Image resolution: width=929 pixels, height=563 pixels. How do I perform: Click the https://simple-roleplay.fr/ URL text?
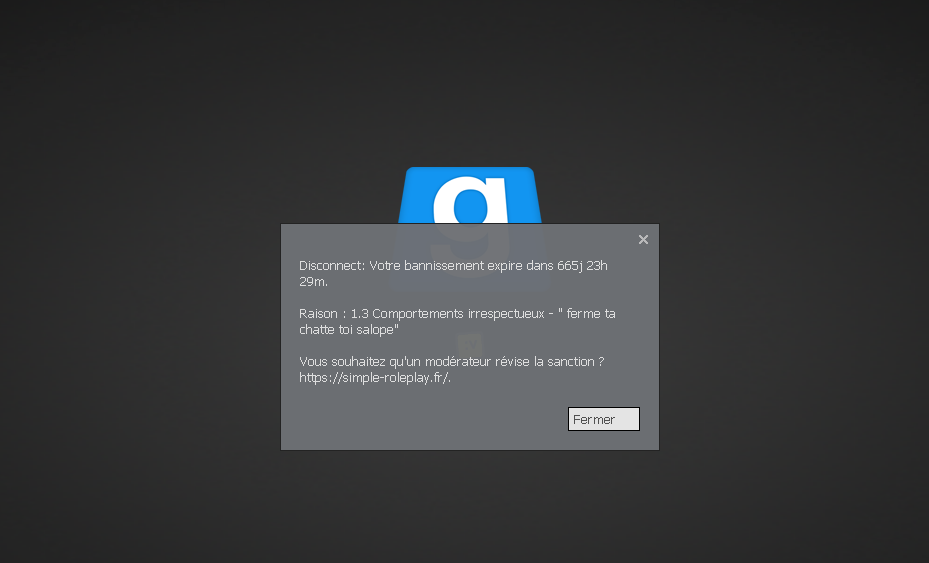(375, 378)
